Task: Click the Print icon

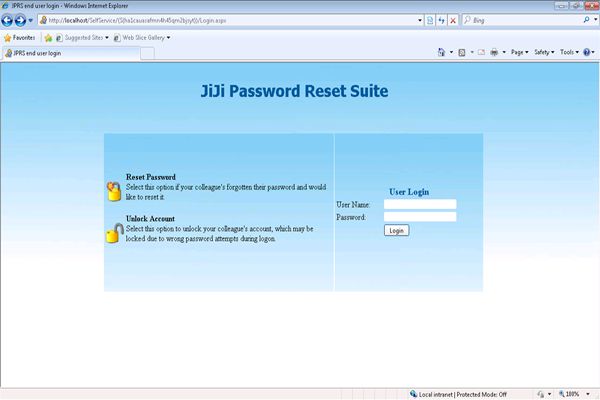Action: point(494,52)
